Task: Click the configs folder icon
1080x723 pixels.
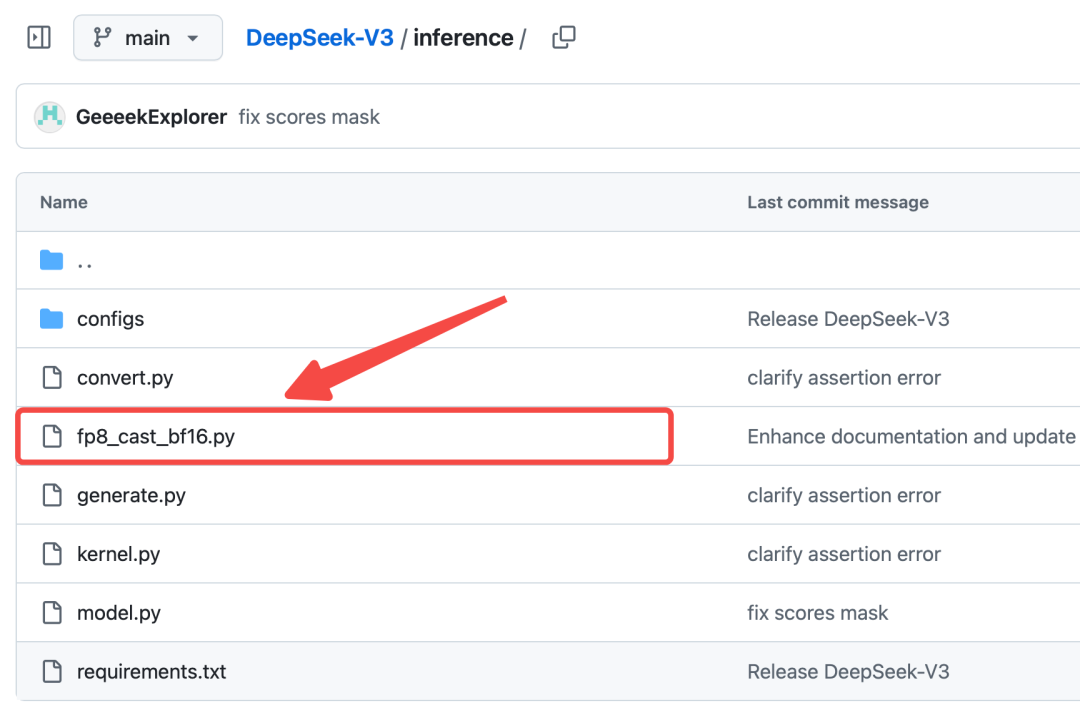Action: point(51,319)
